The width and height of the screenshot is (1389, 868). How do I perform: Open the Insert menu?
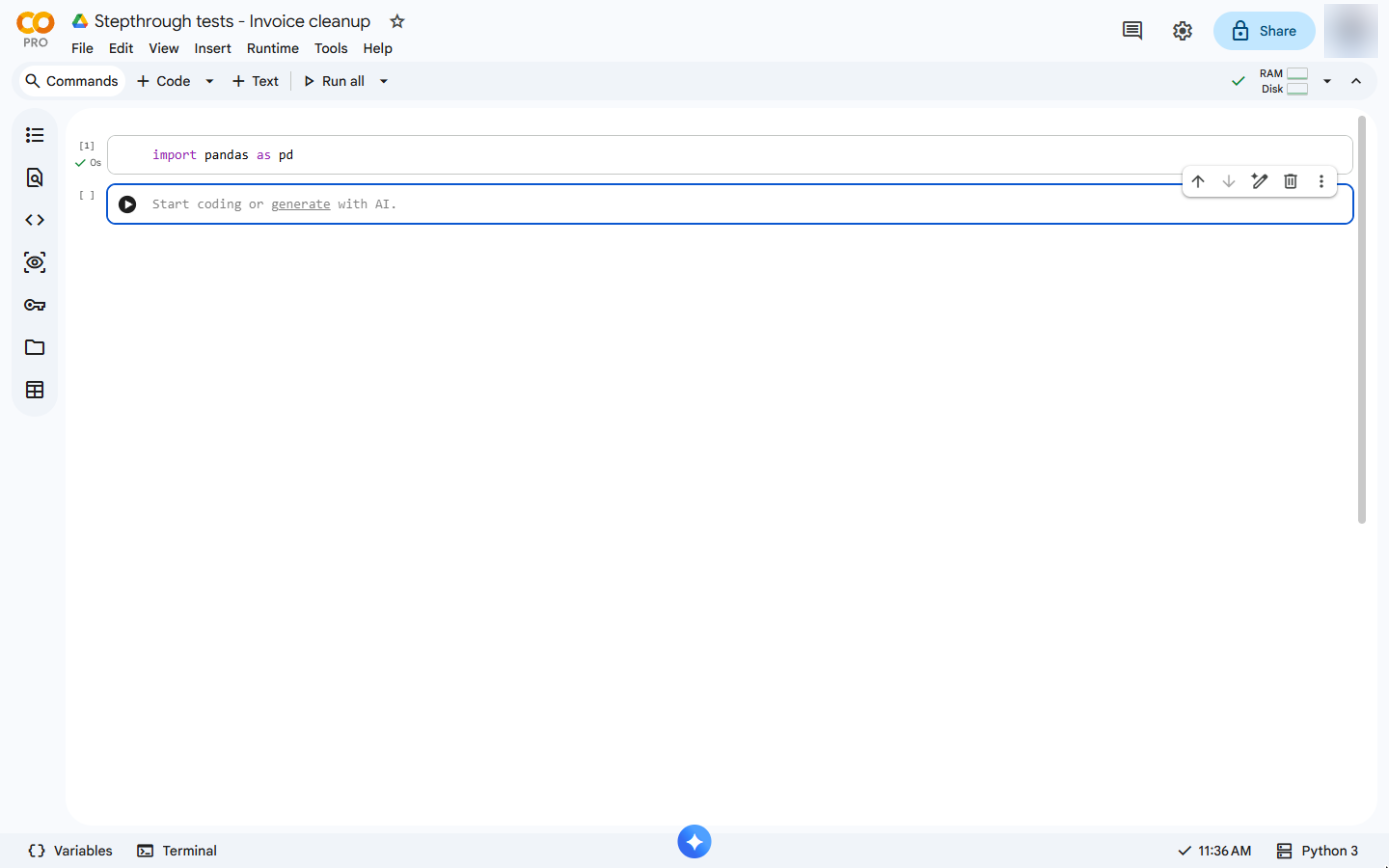213,48
